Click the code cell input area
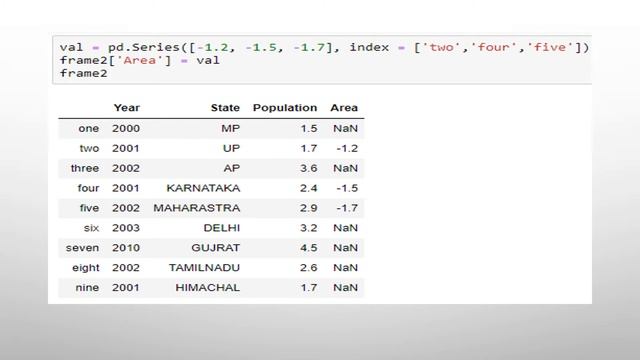Screen dimensions: 640x360 tap(322, 60)
